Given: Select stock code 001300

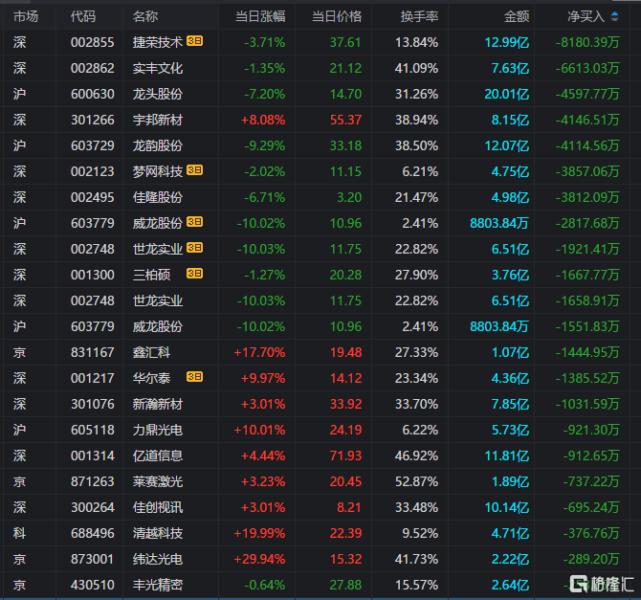Looking at the screenshot, I should click(92, 275).
